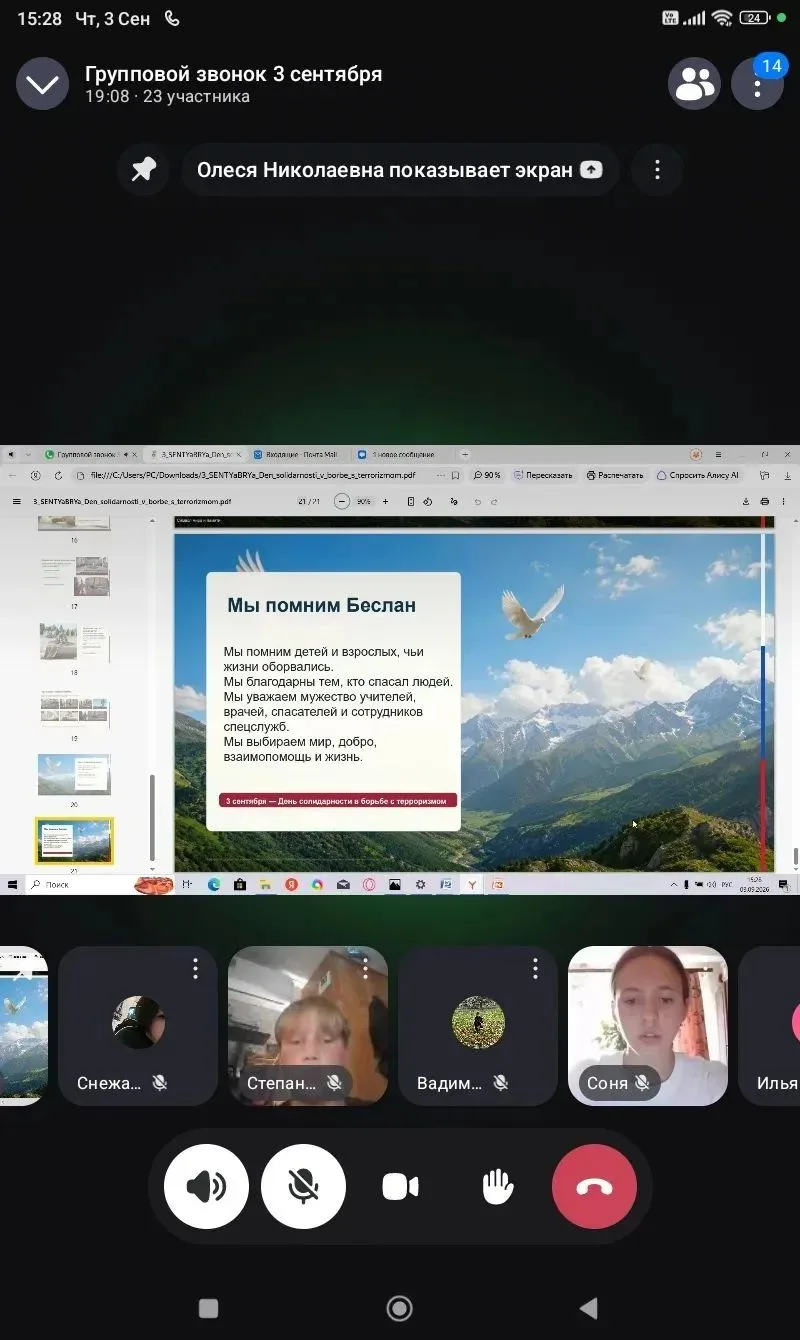
Task: Click PDF zoom-in plus in shared viewer
Action: pyautogui.click(x=386, y=501)
